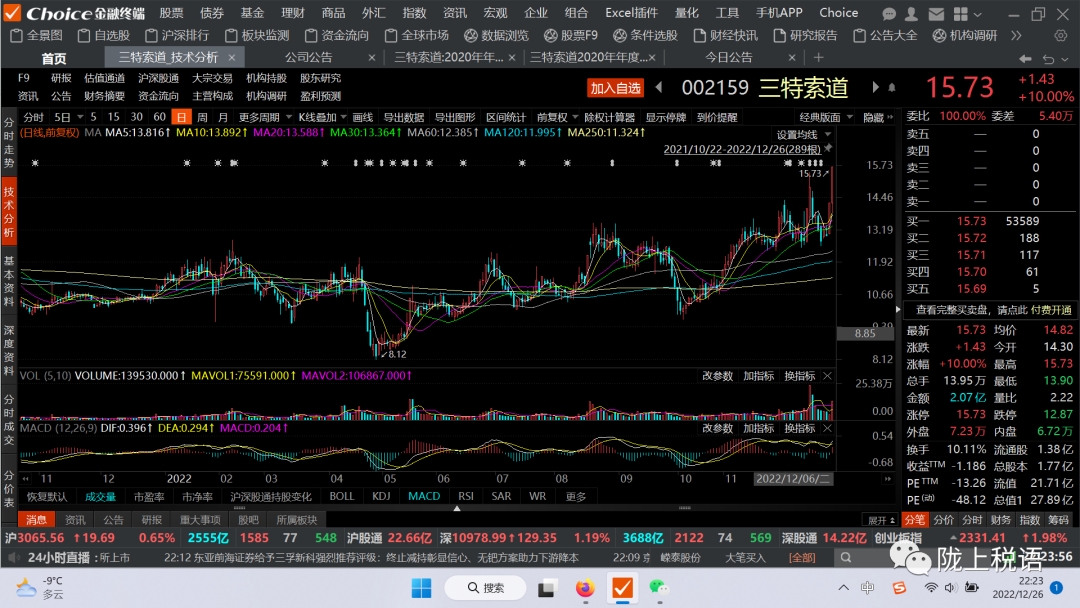Image resolution: width=1080 pixels, height=608 pixels.
Task: Toggle 显示停牌 option
Action: coord(666,118)
